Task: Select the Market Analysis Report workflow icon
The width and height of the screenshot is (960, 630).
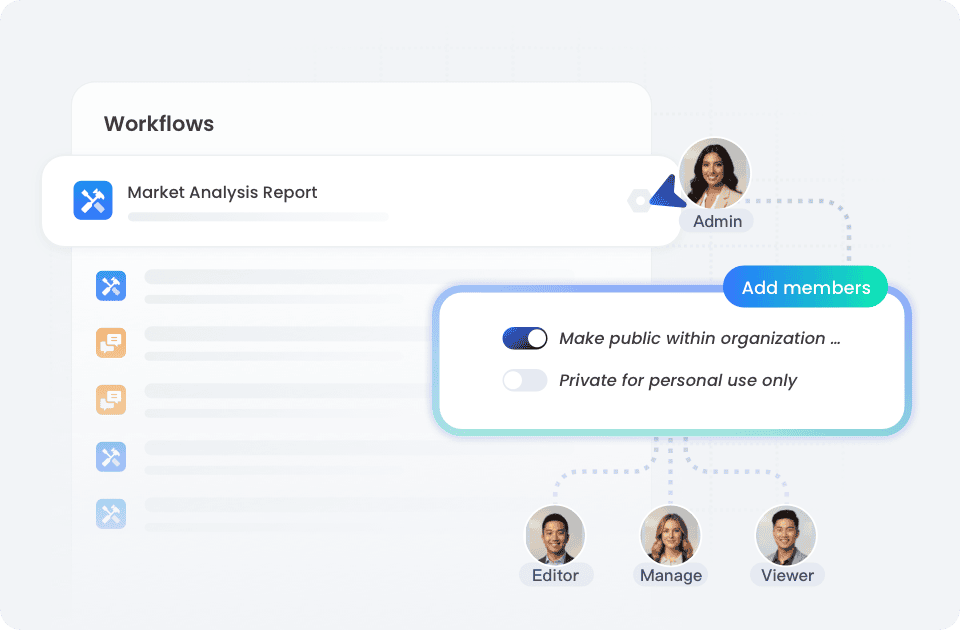Action: point(92,200)
